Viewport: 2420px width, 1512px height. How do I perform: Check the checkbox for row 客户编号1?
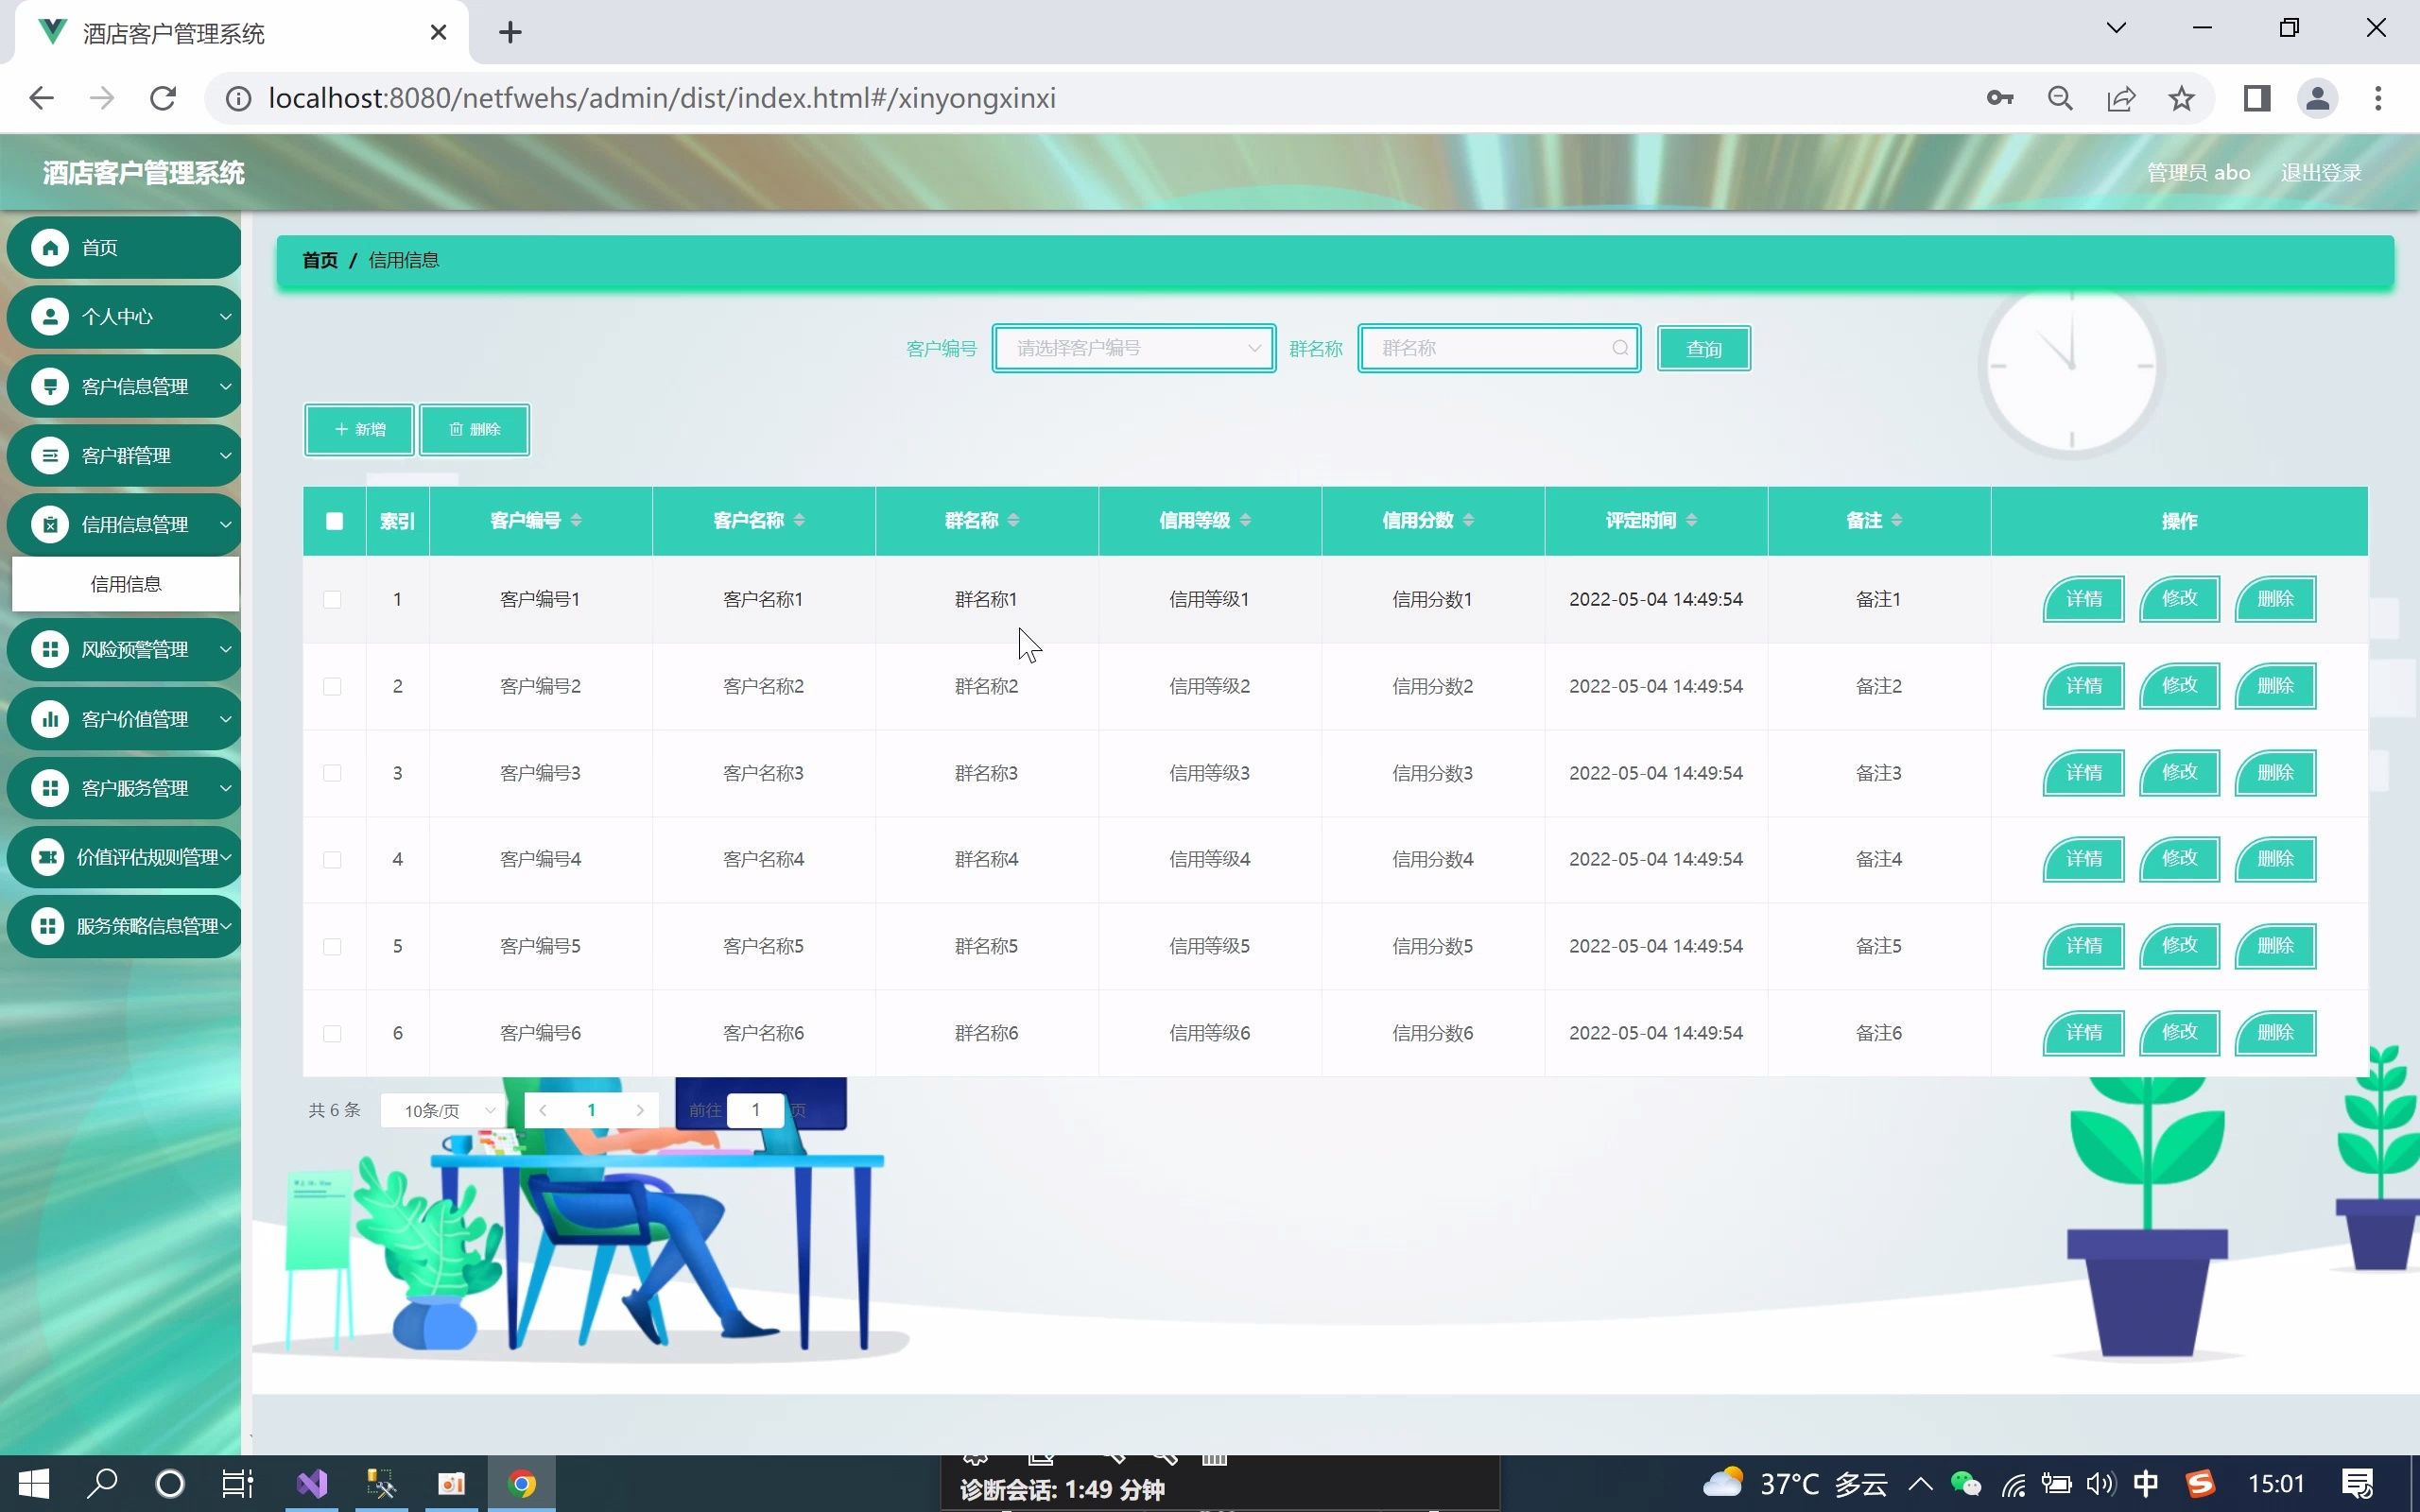tap(332, 599)
